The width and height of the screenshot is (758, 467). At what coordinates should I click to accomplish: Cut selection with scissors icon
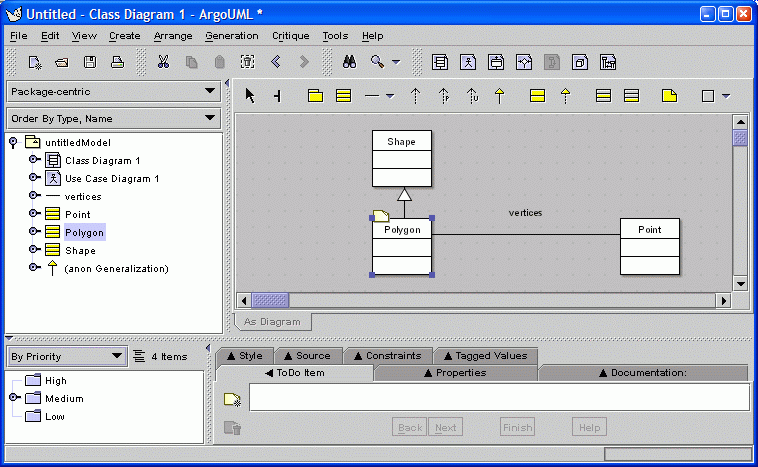(163, 62)
